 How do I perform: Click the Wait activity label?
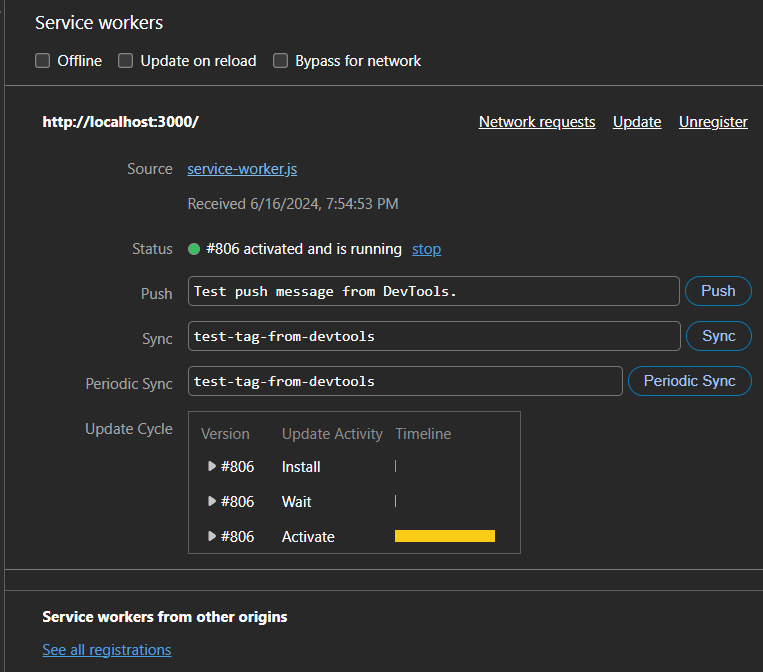point(296,502)
